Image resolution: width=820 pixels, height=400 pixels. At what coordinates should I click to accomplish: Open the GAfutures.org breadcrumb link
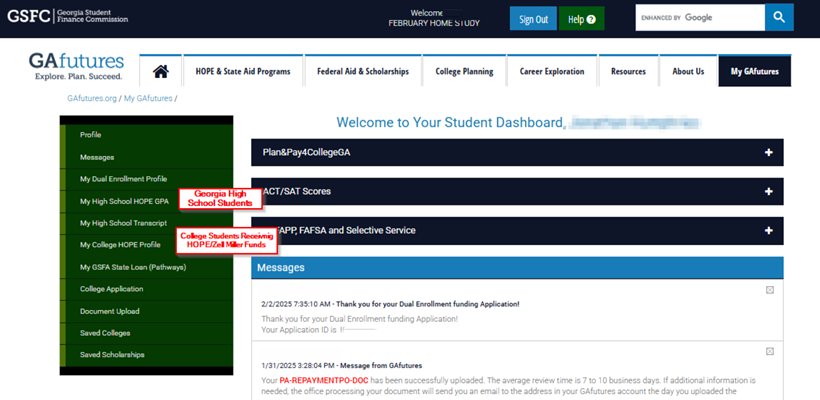[92, 98]
